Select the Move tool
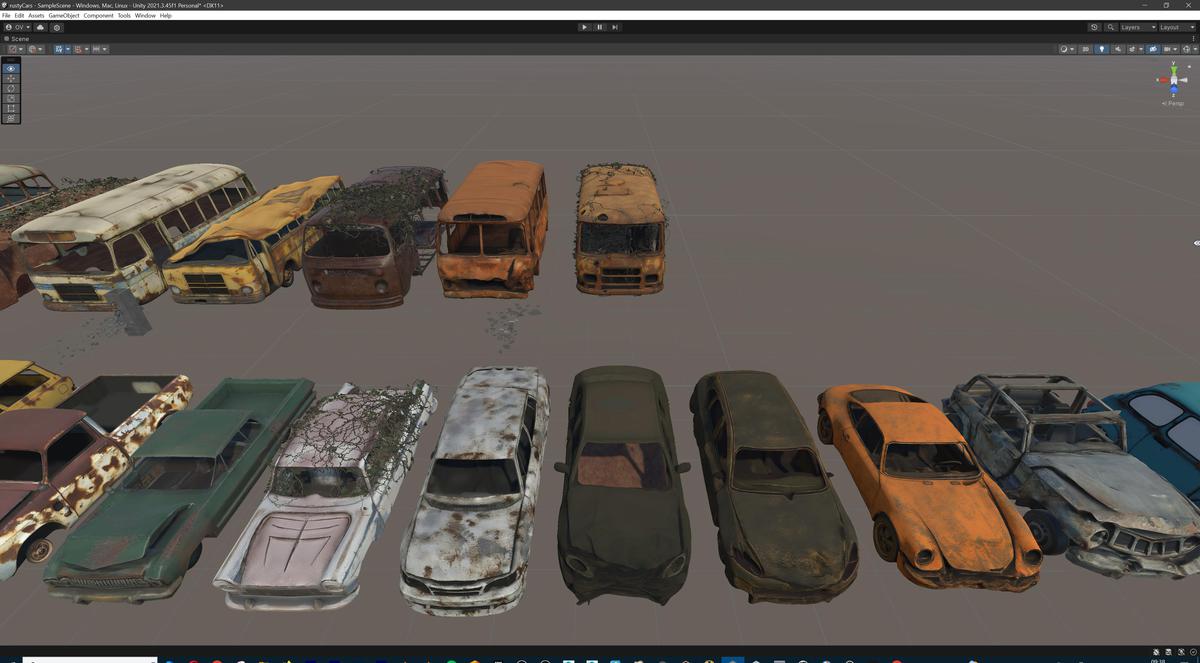This screenshot has height=663, width=1200. (10, 79)
